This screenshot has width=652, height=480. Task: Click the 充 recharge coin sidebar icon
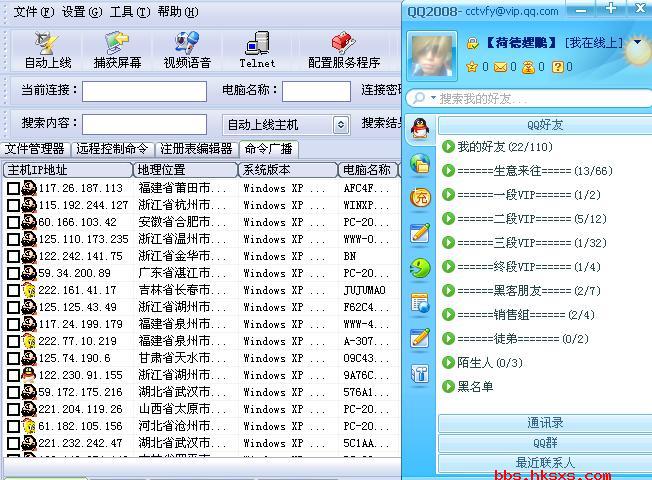click(420, 198)
